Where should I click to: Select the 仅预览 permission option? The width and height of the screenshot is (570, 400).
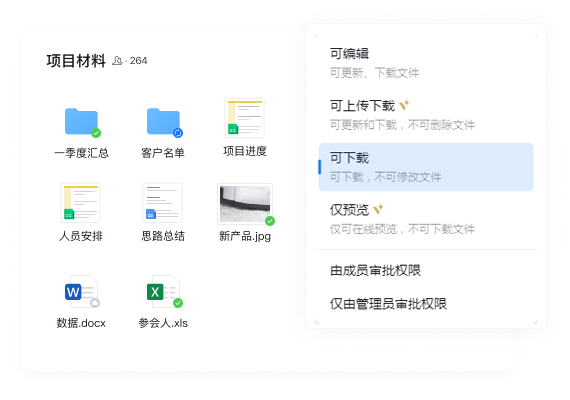click(426, 219)
